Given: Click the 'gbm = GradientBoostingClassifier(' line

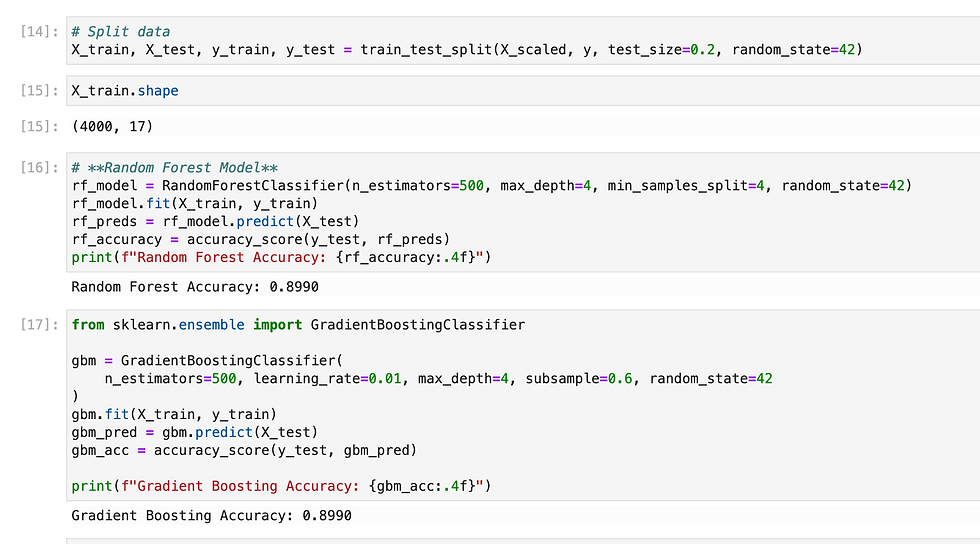Looking at the screenshot, I should click(208, 361).
